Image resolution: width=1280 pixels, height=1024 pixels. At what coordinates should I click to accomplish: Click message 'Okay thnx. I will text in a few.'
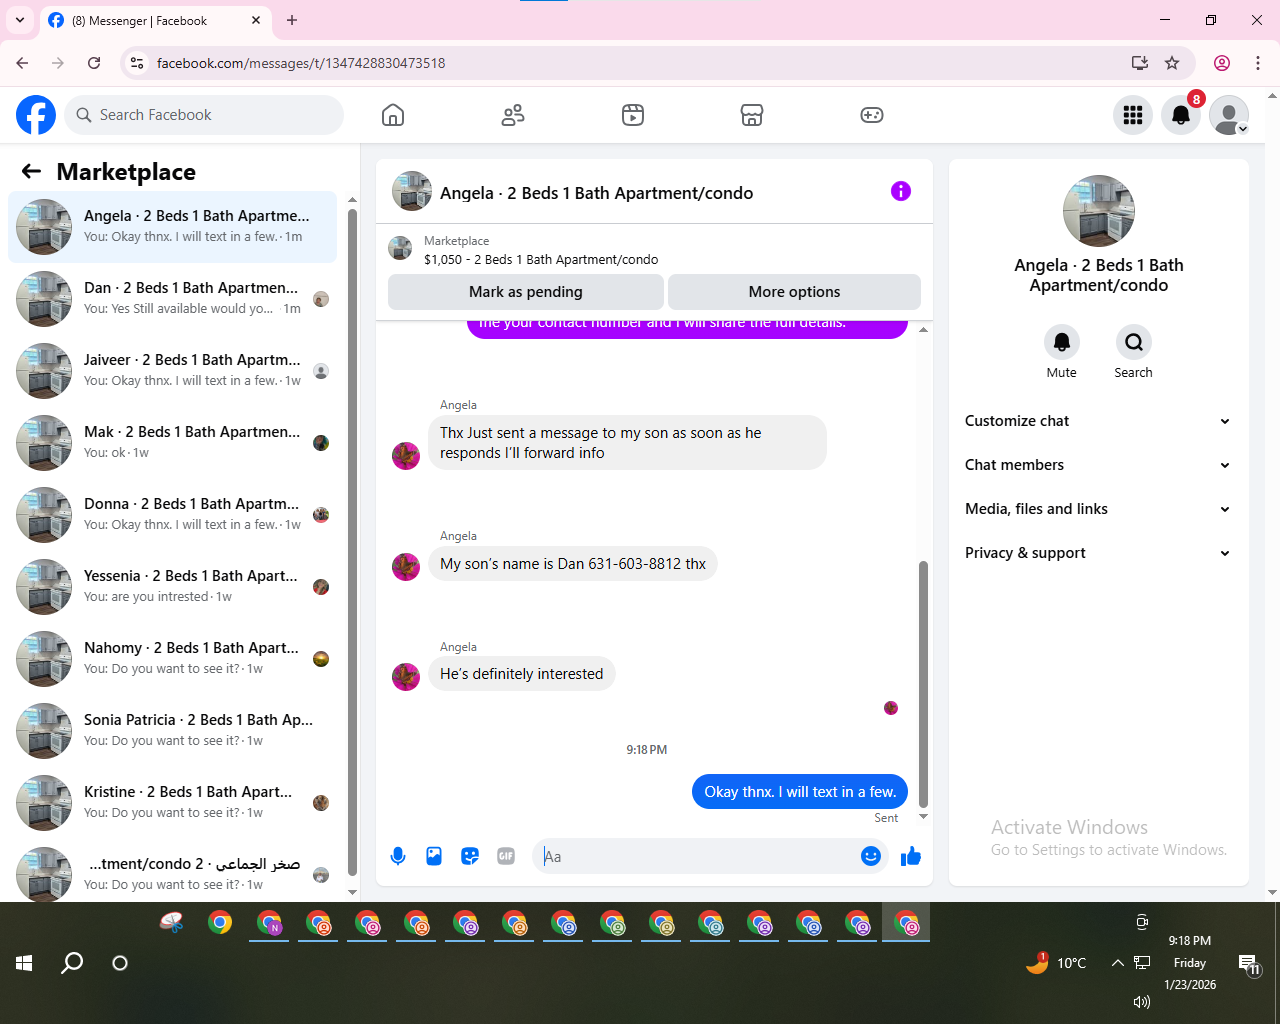tap(800, 791)
